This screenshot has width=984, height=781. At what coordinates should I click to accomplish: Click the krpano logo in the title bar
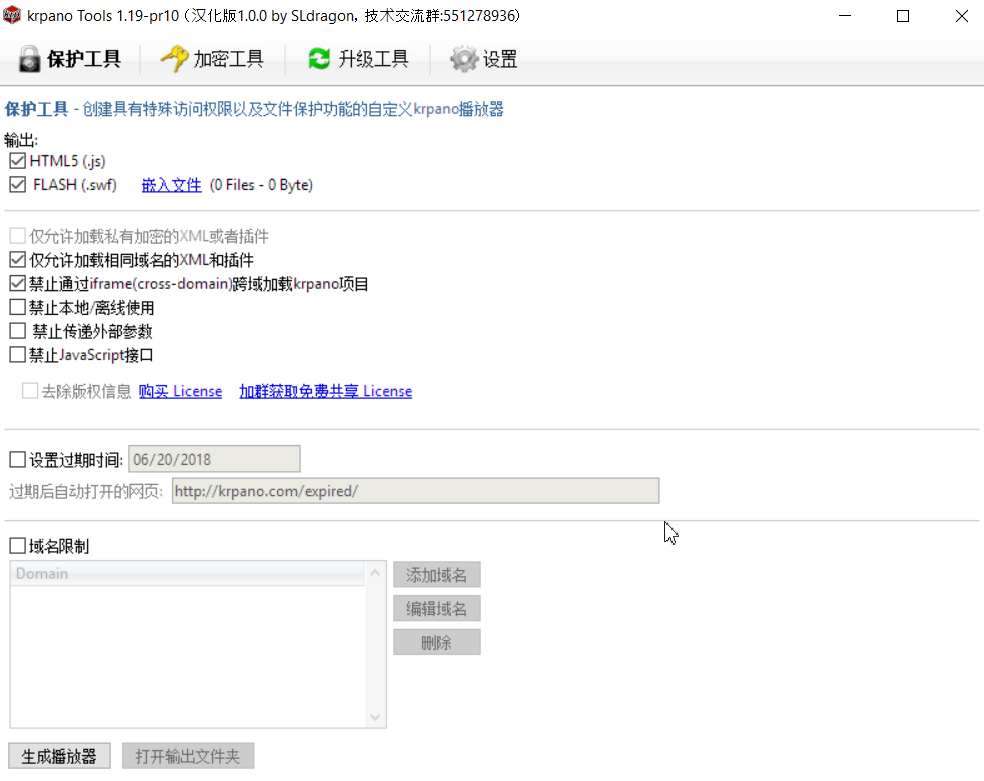tap(13, 15)
